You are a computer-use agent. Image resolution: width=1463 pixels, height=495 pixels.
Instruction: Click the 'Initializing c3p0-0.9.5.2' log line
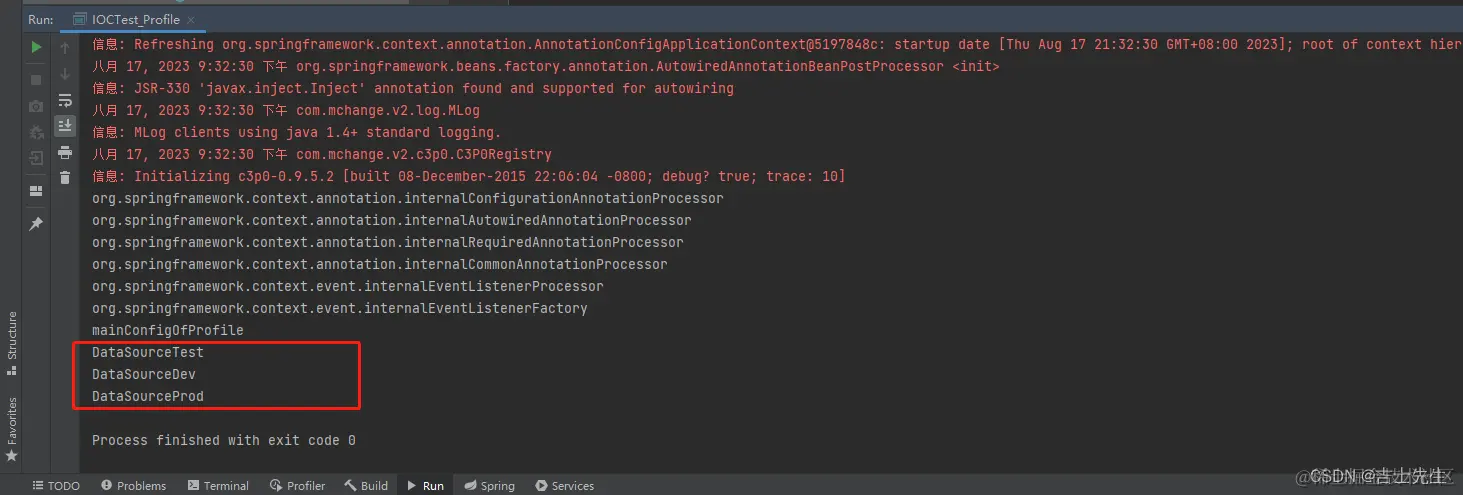[469, 176]
